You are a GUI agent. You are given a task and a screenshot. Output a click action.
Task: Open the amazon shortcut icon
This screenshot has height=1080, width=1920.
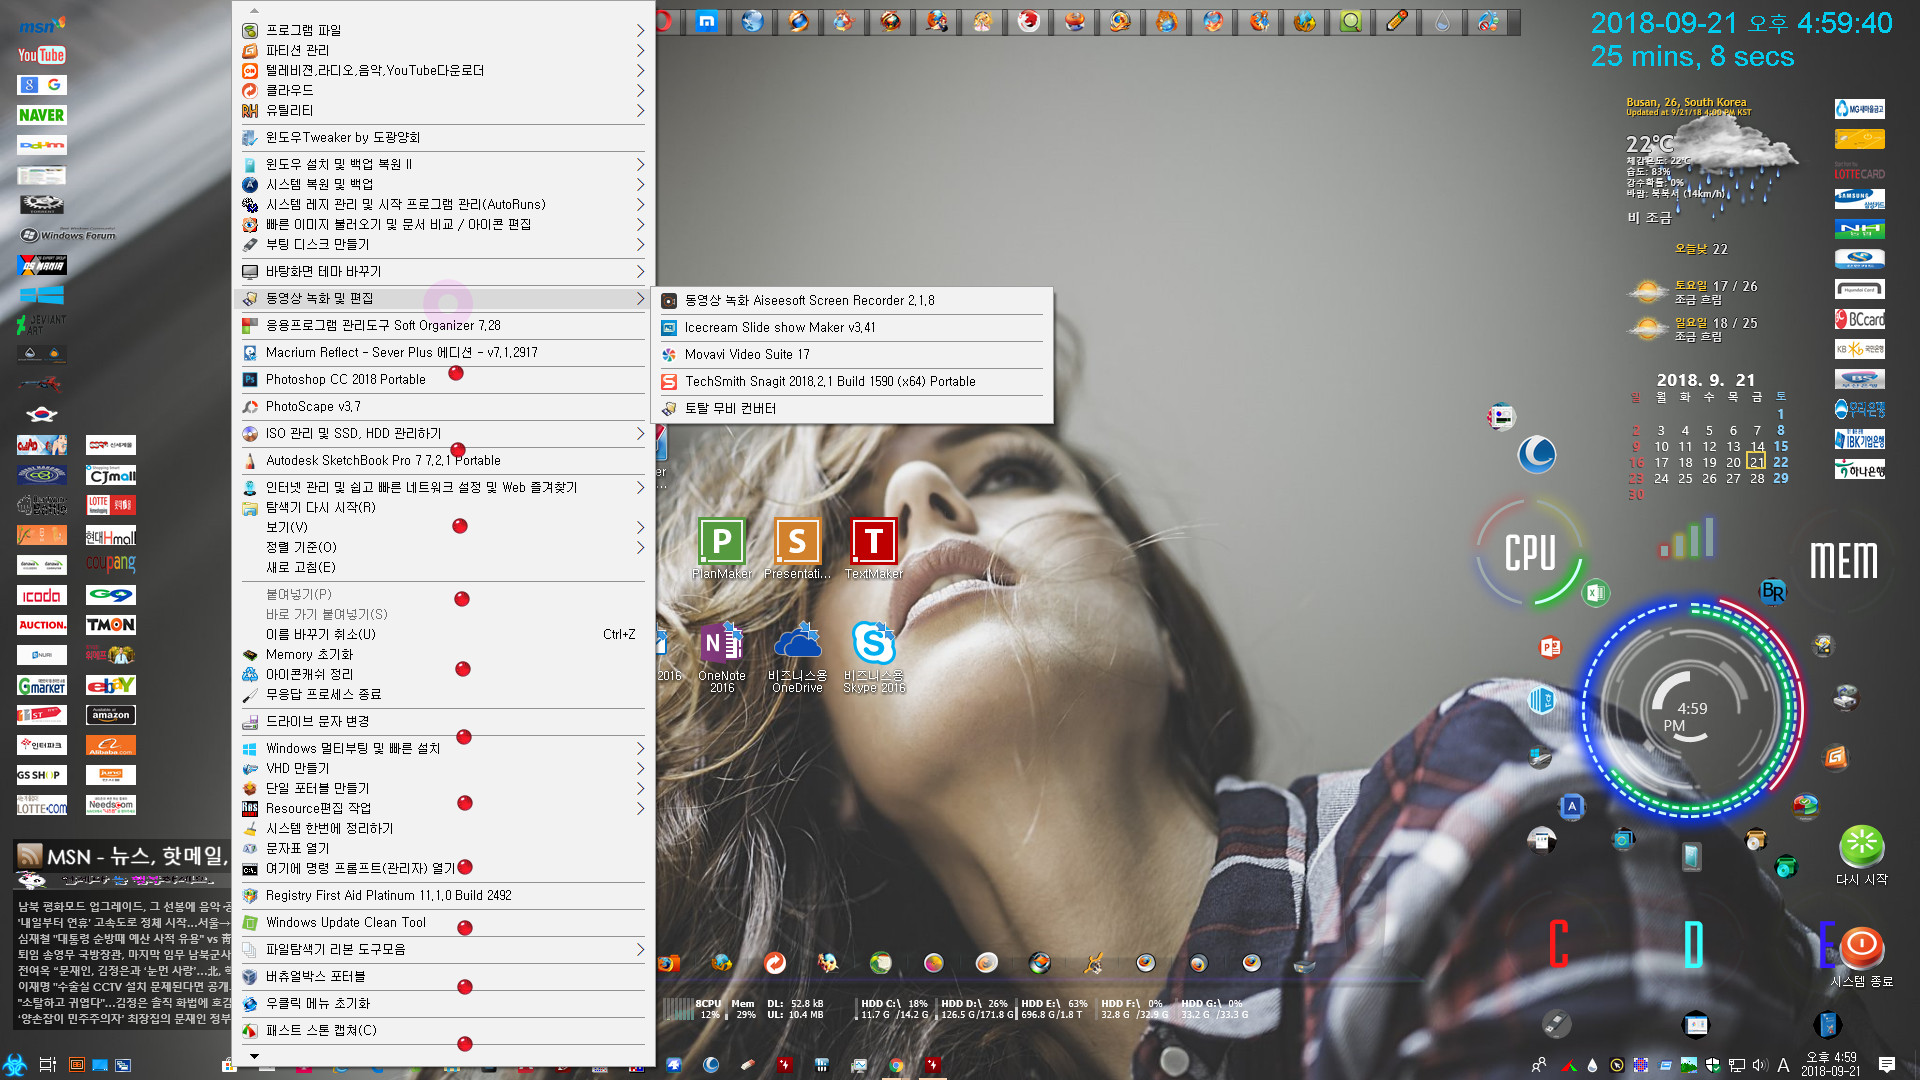(x=110, y=715)
